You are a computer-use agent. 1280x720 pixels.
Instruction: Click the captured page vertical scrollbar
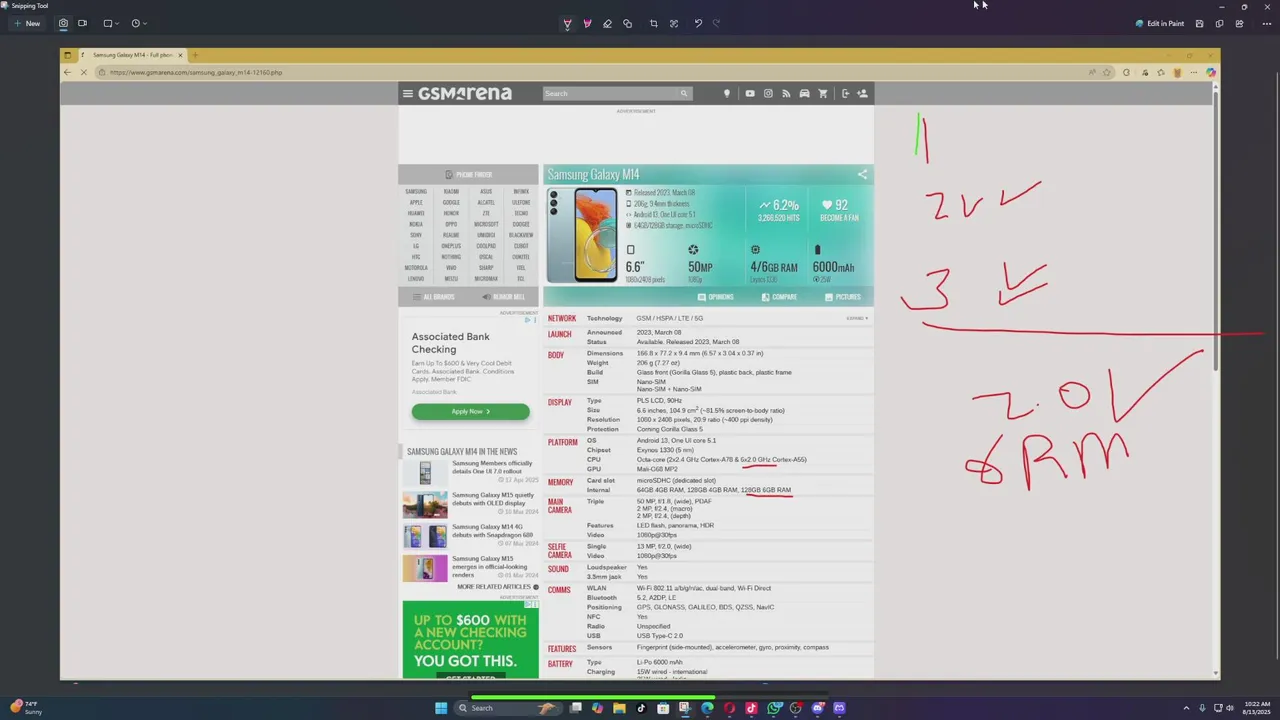pyautogui.click(x=1215, y=232)
